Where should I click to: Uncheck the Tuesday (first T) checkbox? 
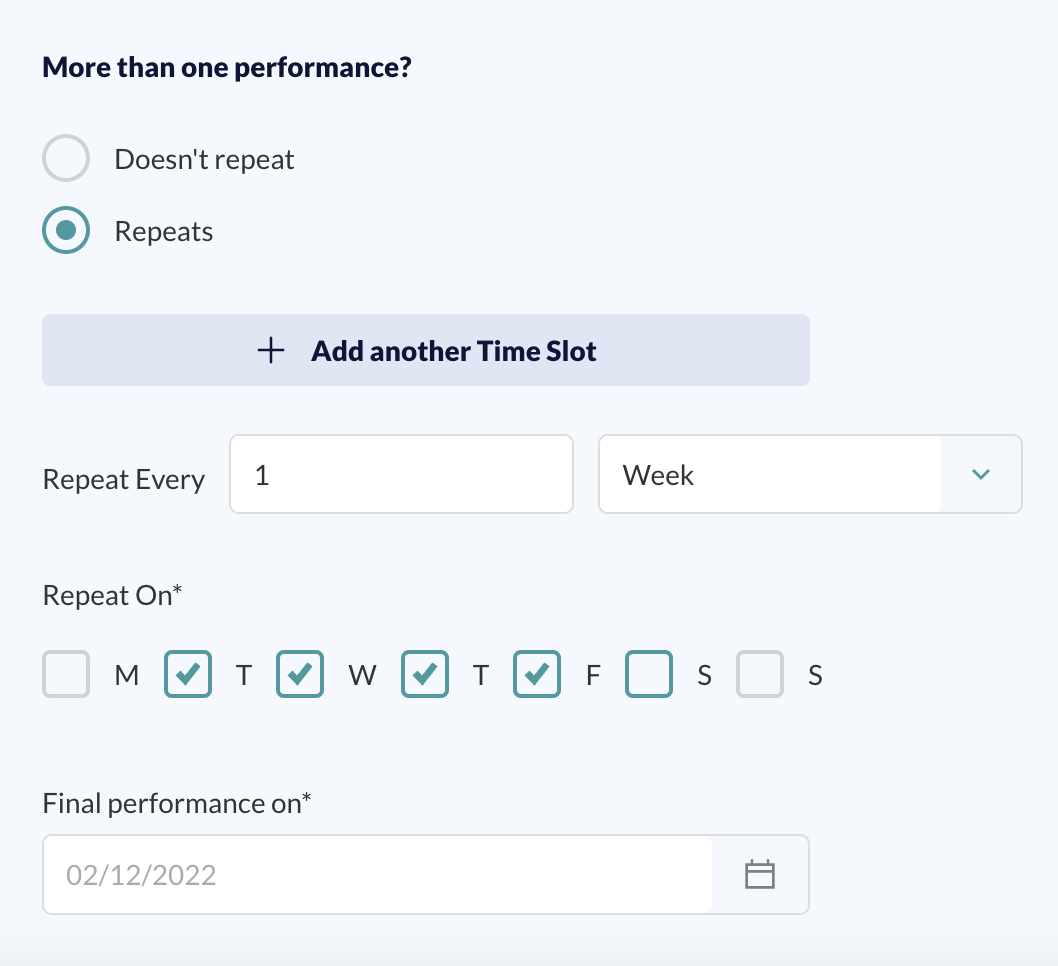[188, 674]
